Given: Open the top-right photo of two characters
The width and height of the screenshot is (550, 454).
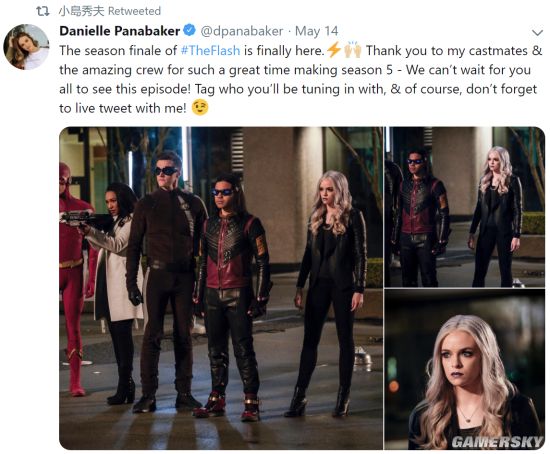Looking at the screenshot, I should [x=465, y=207].
